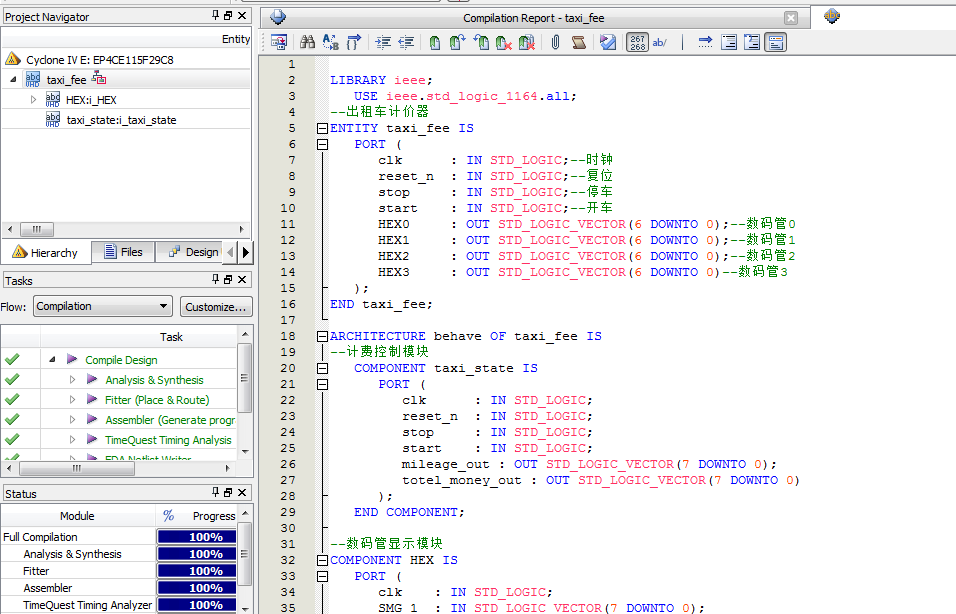Click the Toggle Bookmark toolbar icon

pos(435,42)
